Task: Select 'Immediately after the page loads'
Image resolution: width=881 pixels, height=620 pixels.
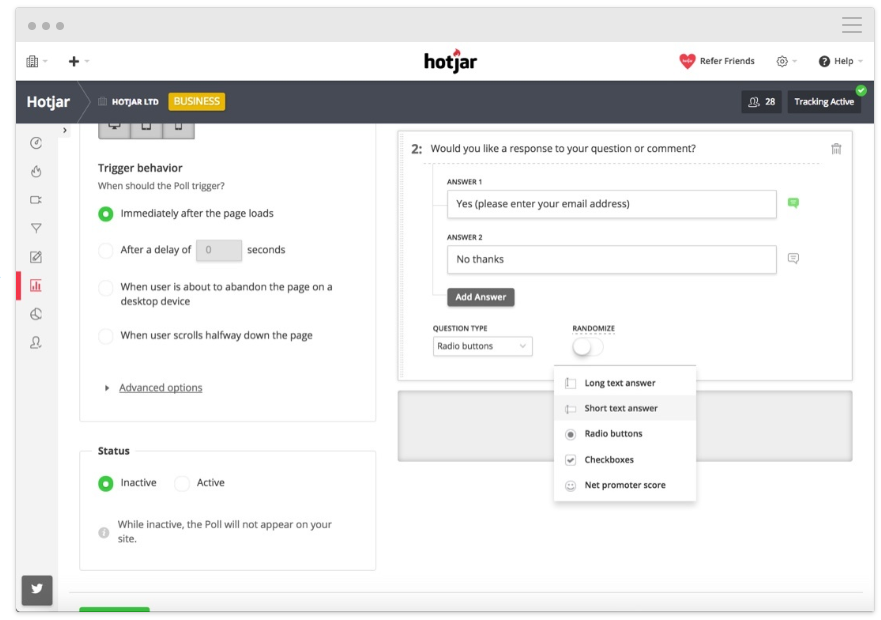Action: point(106,214)
